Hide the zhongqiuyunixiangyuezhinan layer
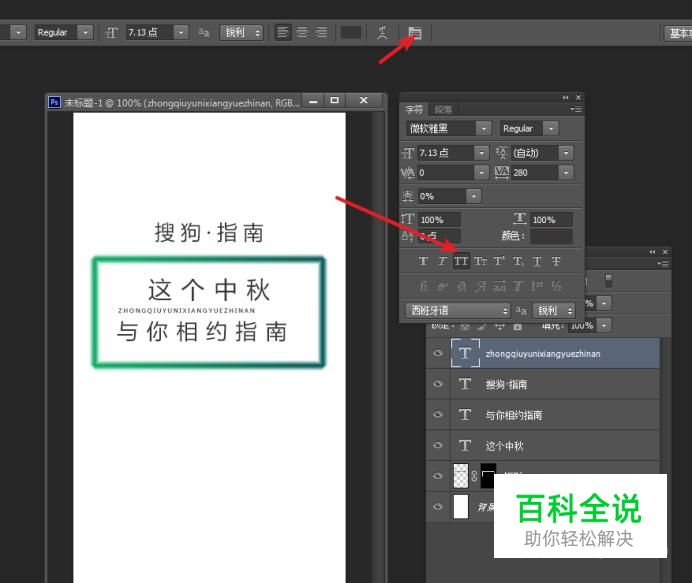692x583 pixels. [x=438, y=353]
